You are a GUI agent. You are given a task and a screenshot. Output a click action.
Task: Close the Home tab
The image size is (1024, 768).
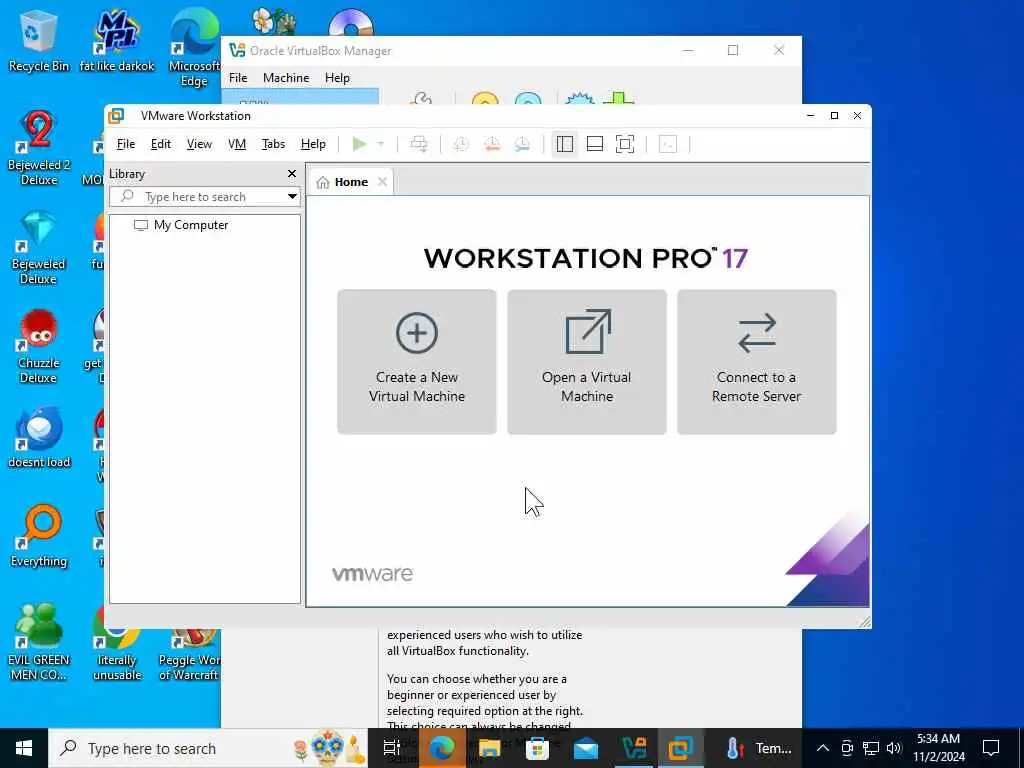click(x=383, y=182)
